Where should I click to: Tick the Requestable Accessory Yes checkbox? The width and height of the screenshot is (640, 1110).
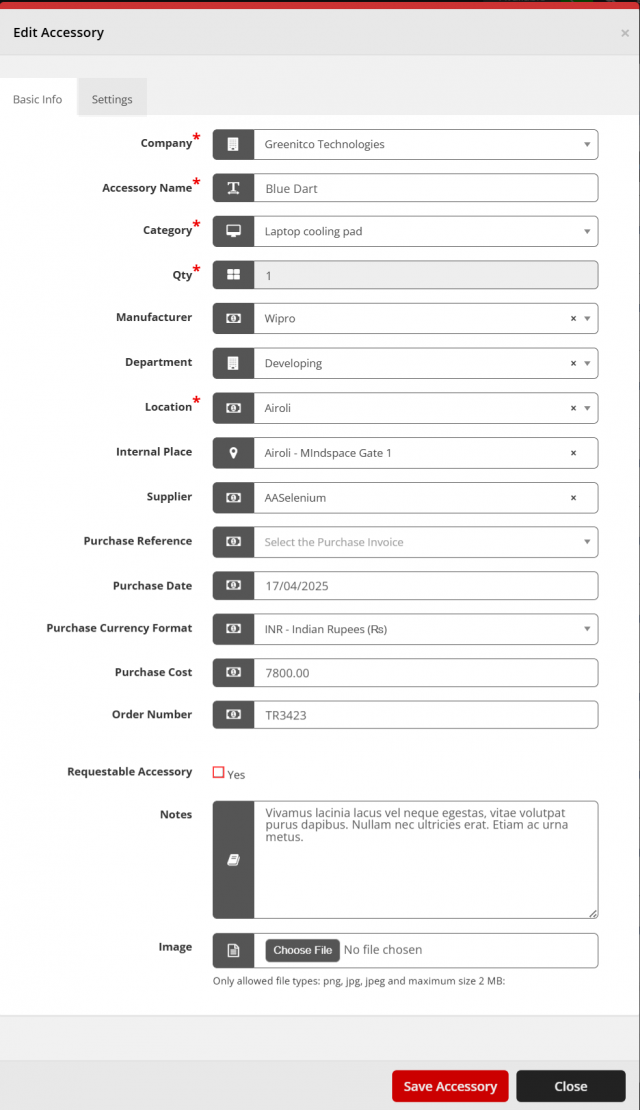click(x=219, y=772)
